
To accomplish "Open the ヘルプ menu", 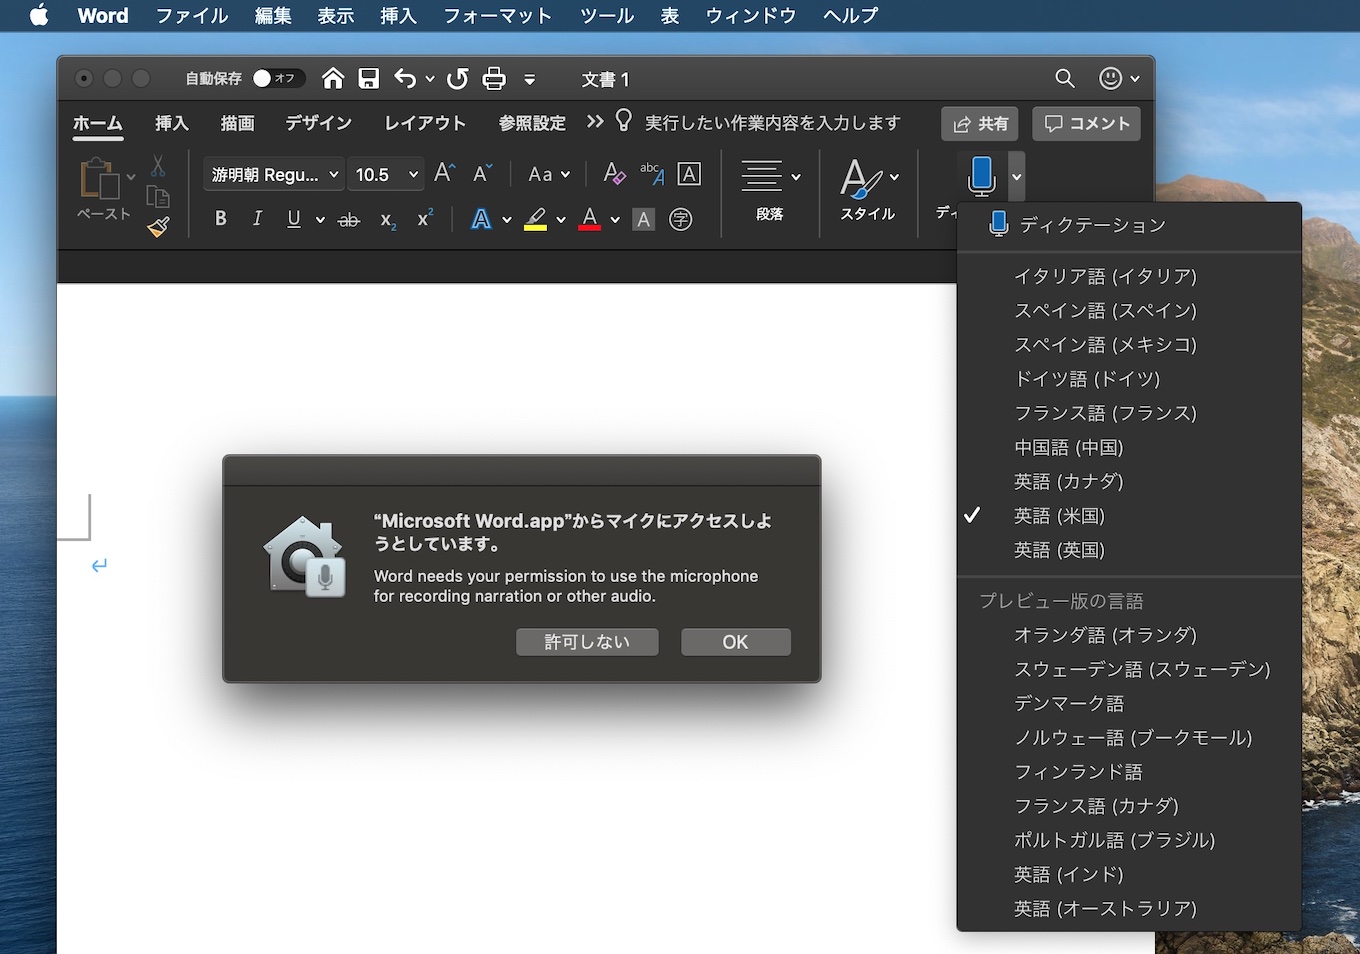I will pos(851,15).
